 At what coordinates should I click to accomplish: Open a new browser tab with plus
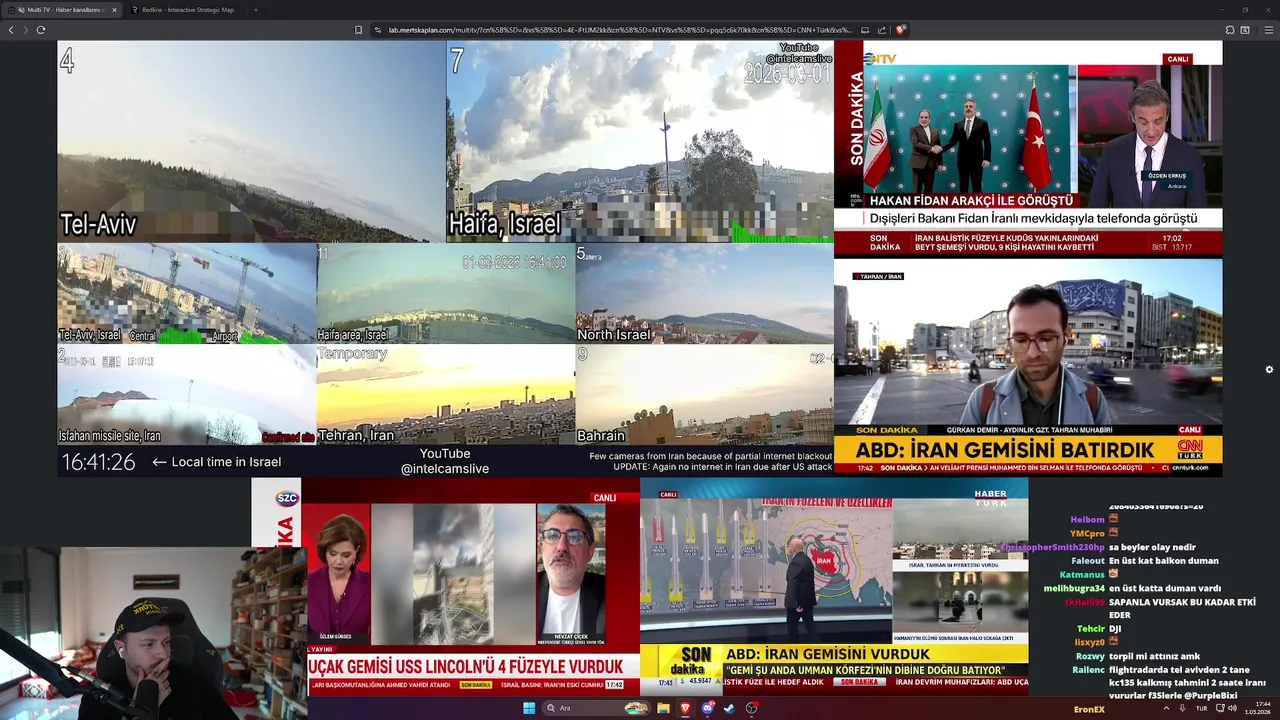pyautogui.click(x=255, y=10)
